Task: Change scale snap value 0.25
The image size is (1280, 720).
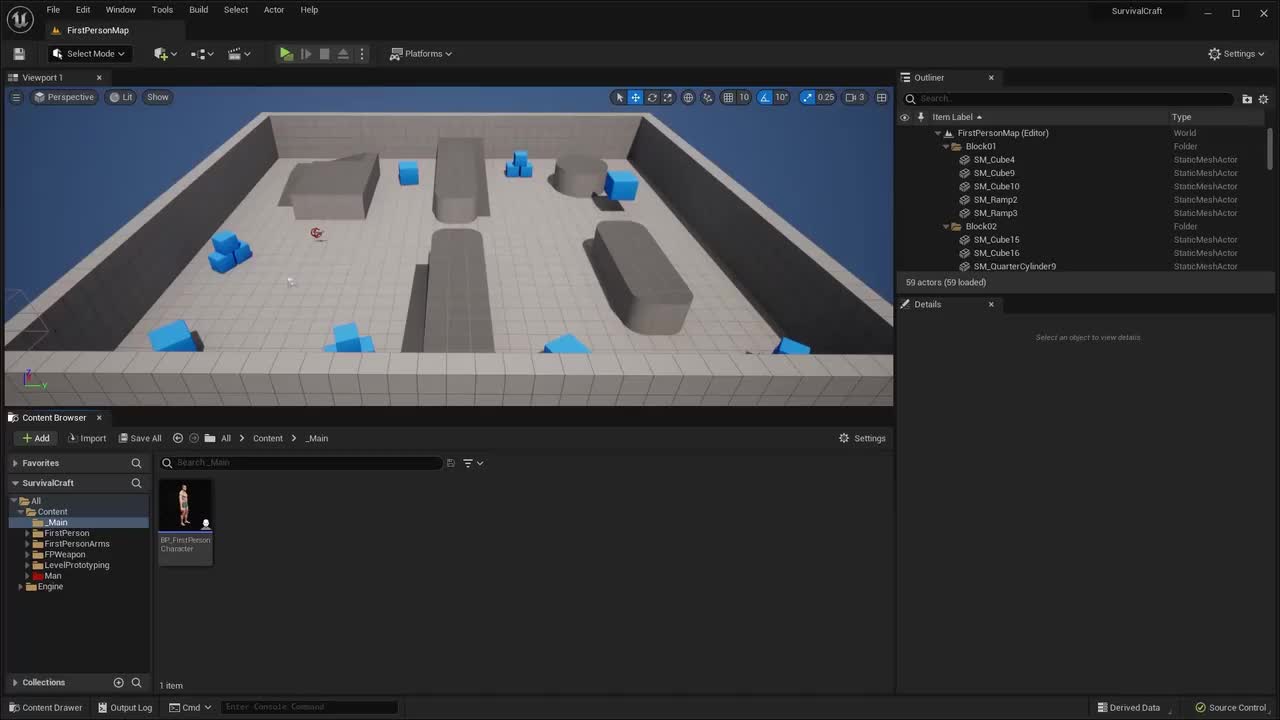Action: point(826,97)
